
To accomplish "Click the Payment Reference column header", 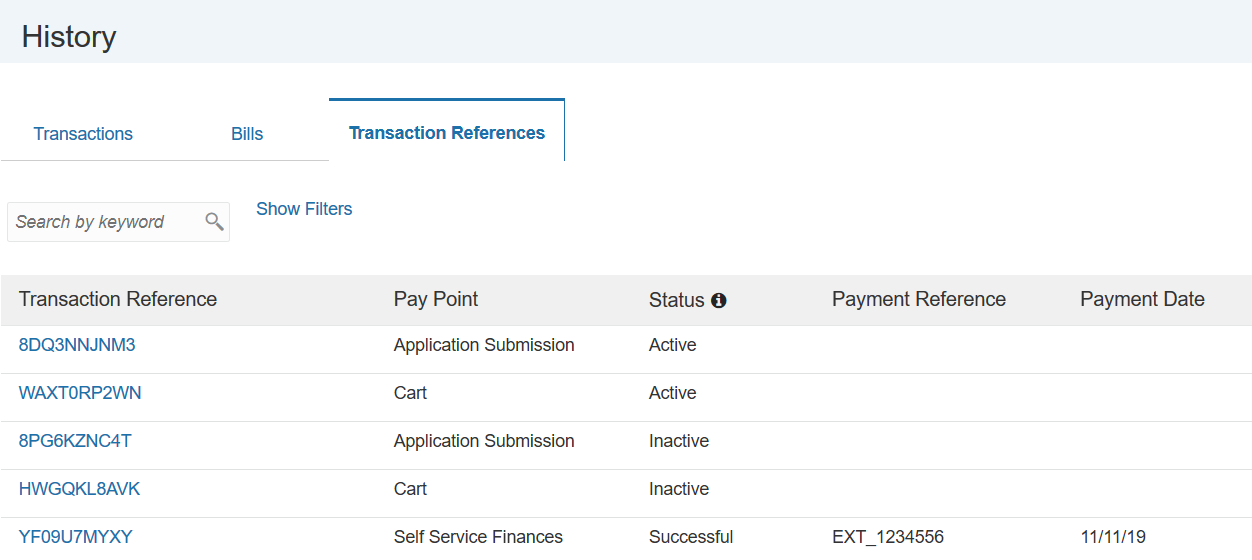I will point(919,299).
